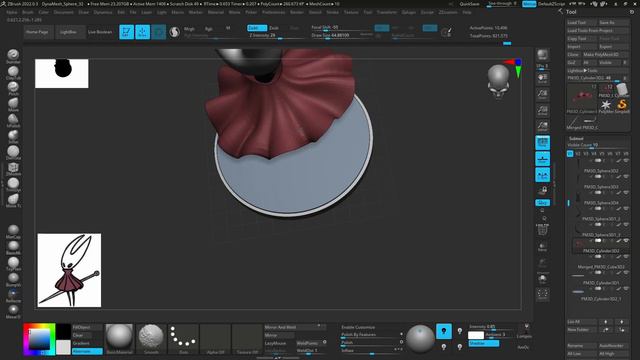Screen dimensions: 640x360
Task: Open the Alpha Off picker
Action: (215, 339)
